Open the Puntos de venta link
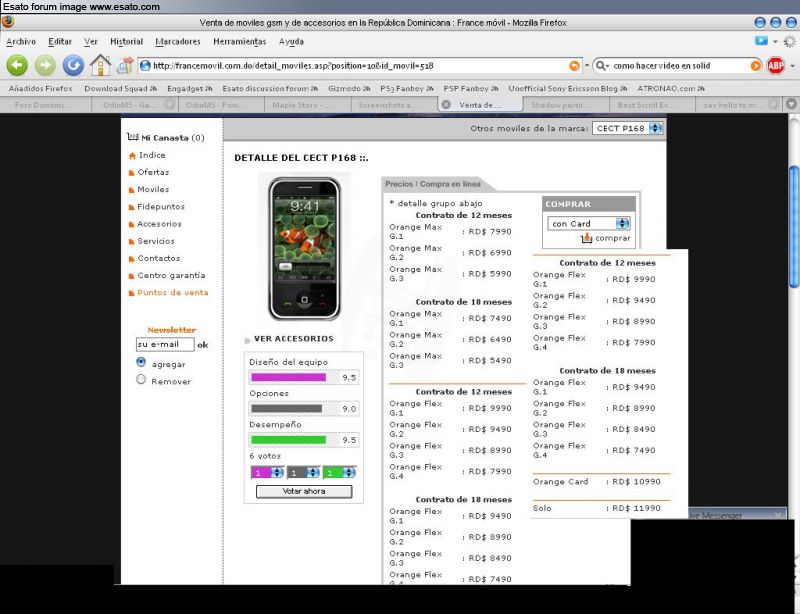The image size is (800, 614). pyautogui.click(x=172, y=292)
